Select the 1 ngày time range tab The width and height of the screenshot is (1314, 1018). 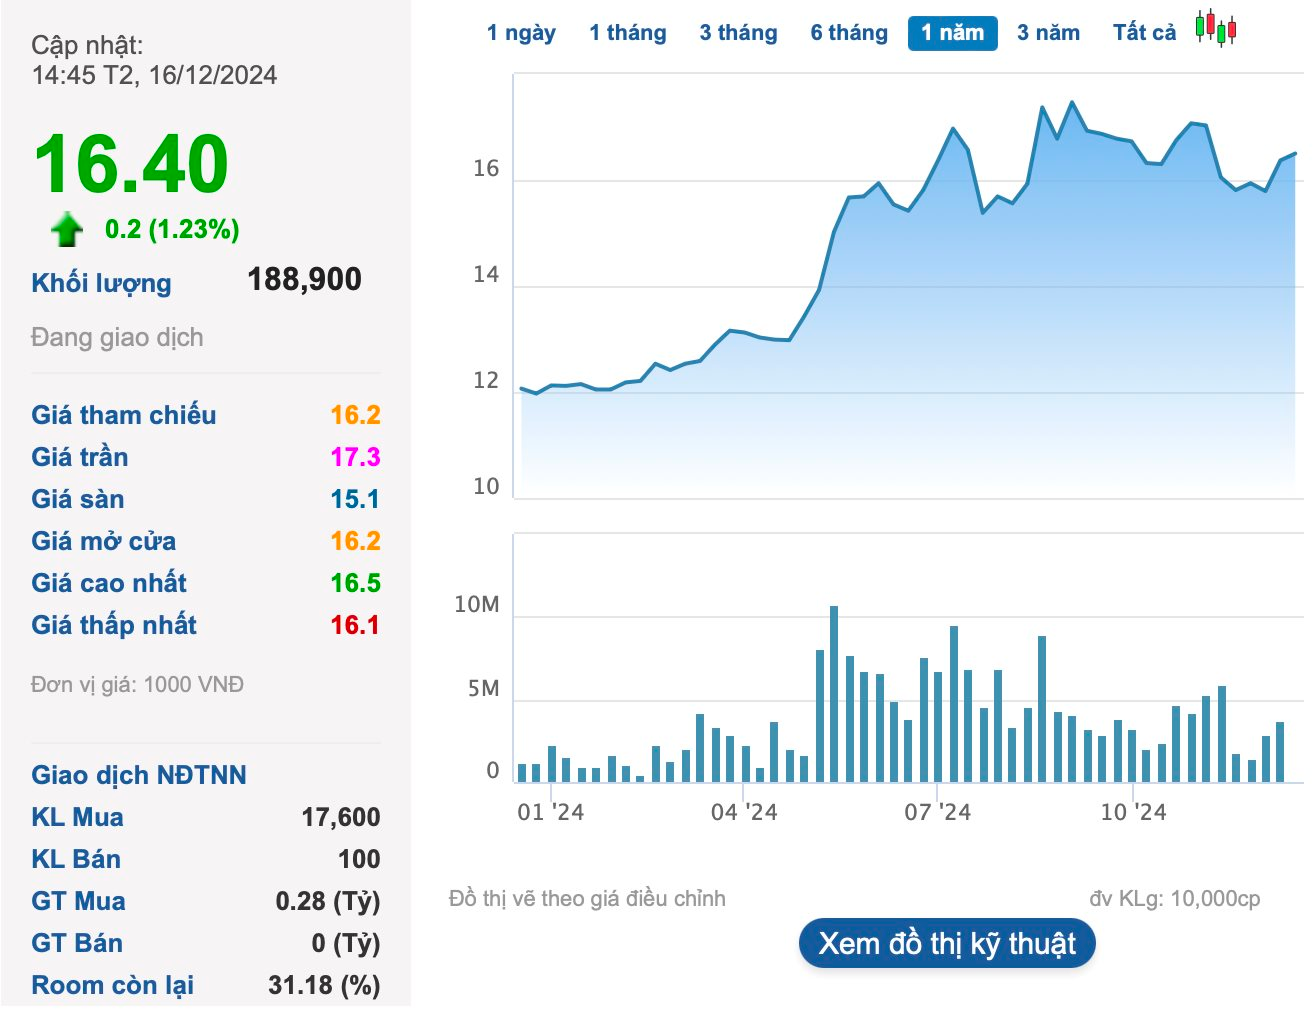[x=521, y=33]
